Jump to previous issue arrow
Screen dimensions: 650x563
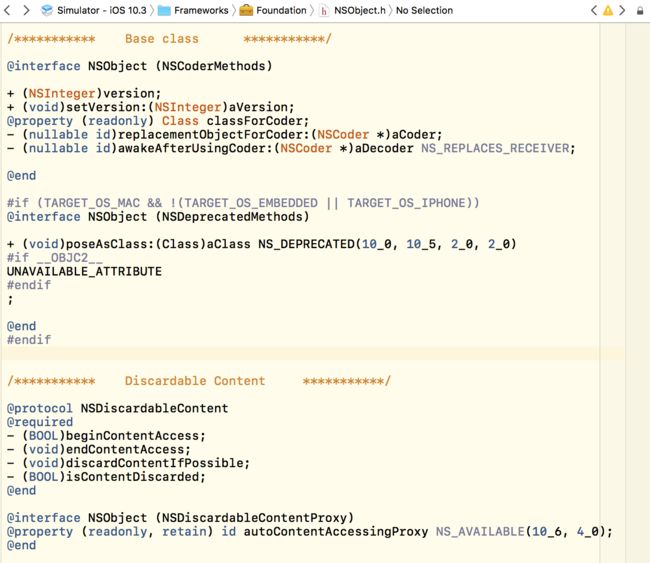594,10
